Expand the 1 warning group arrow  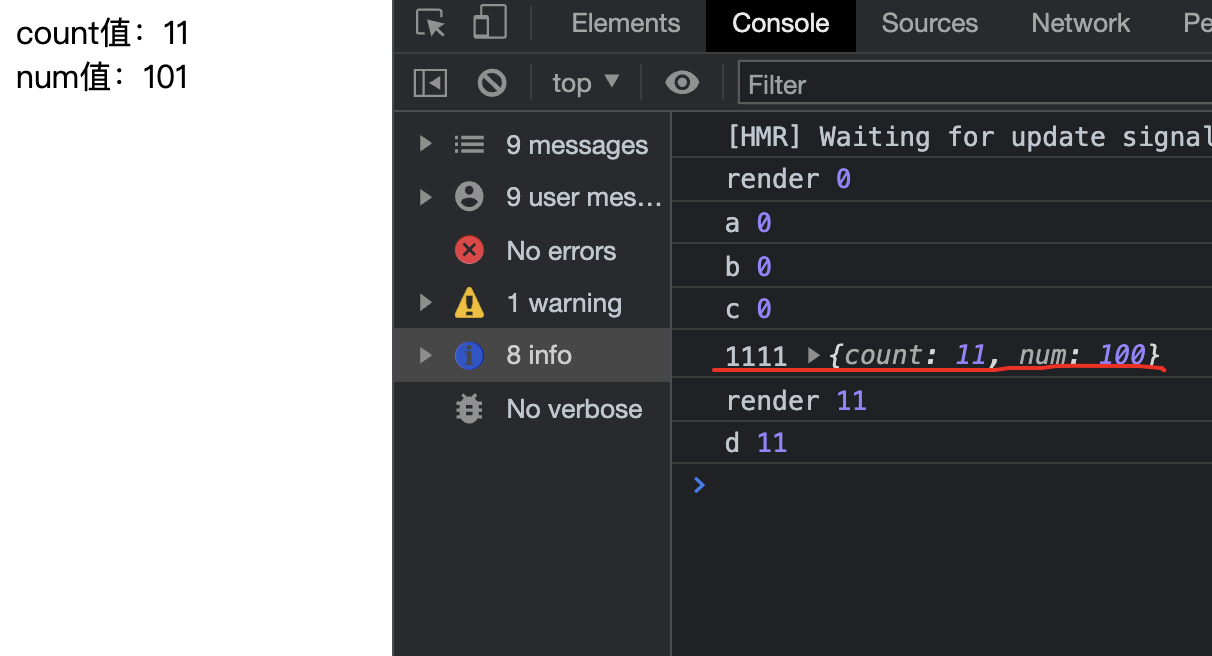(426, 302)
